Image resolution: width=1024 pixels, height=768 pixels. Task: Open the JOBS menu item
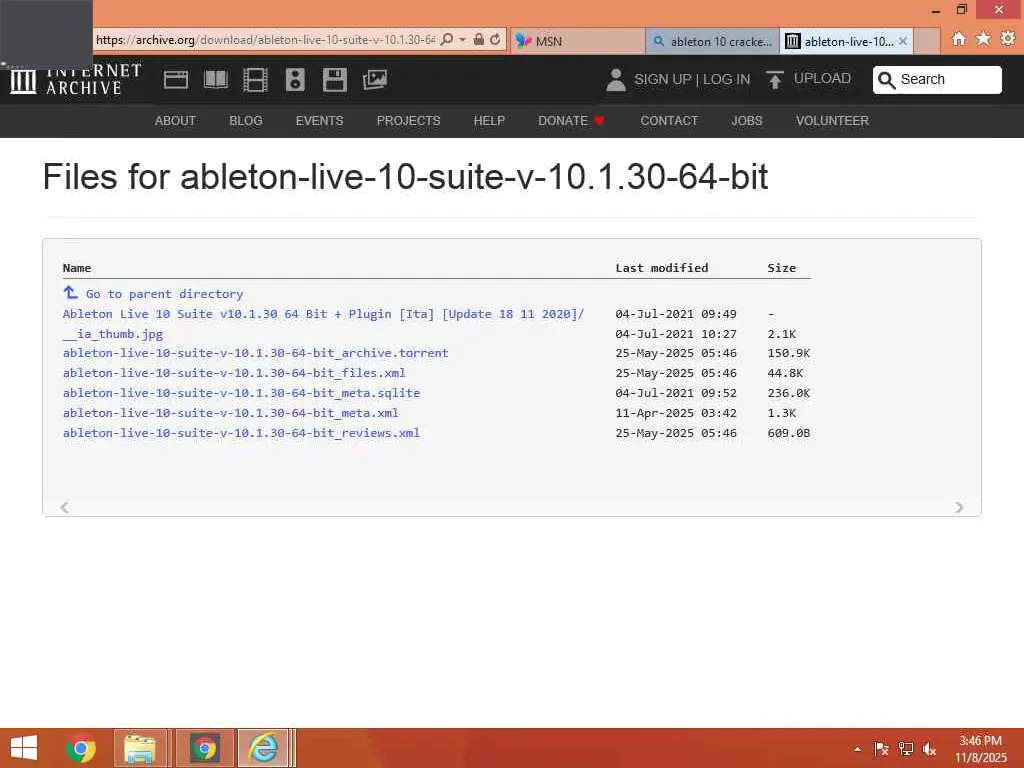coord(746,121)
